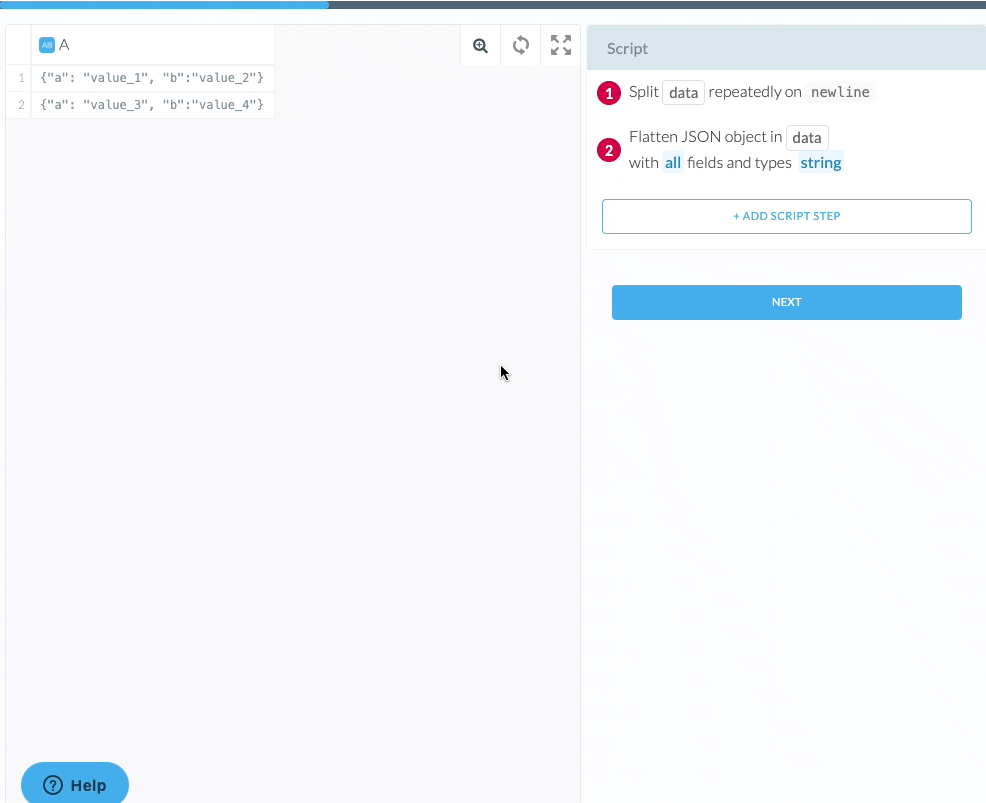Open the data column selector in the Split step

coord(683,92)
